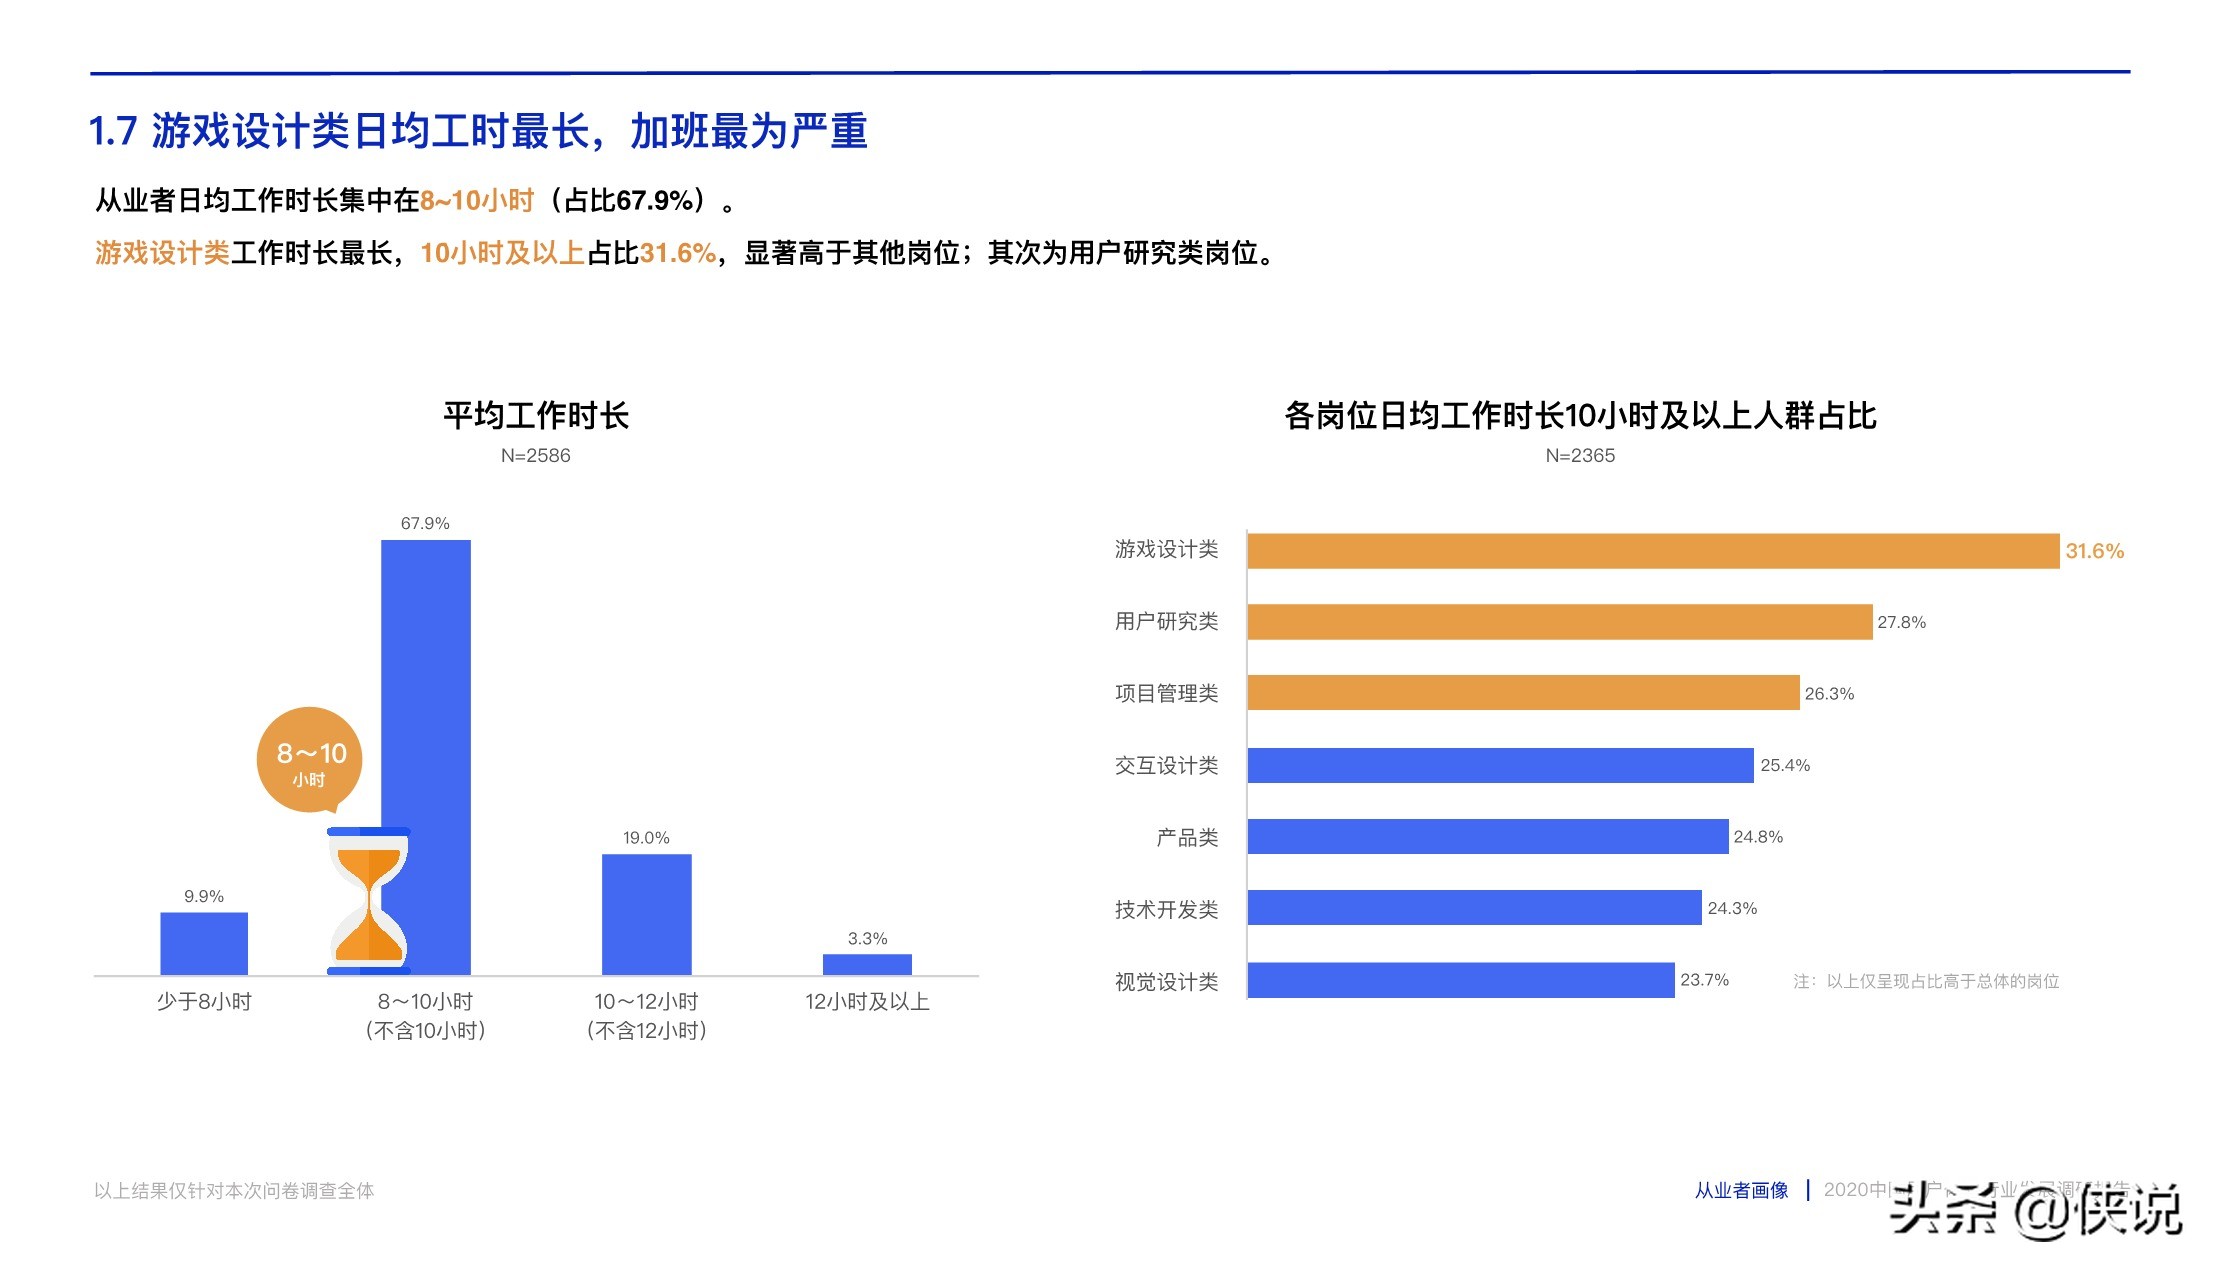Click the category label '视觉设计类'
Viewport: 2221px width, 1275px height.
tap(1166, 982)
